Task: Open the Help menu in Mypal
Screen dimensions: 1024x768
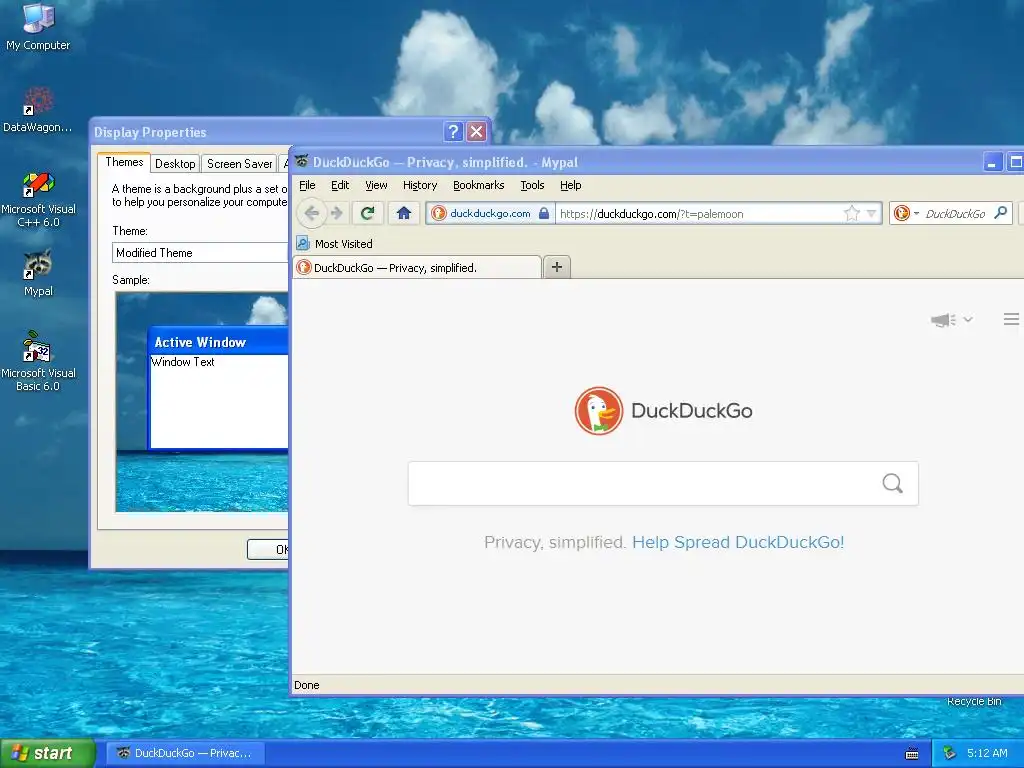Action: pyautogui.click(x=571, y=185)
